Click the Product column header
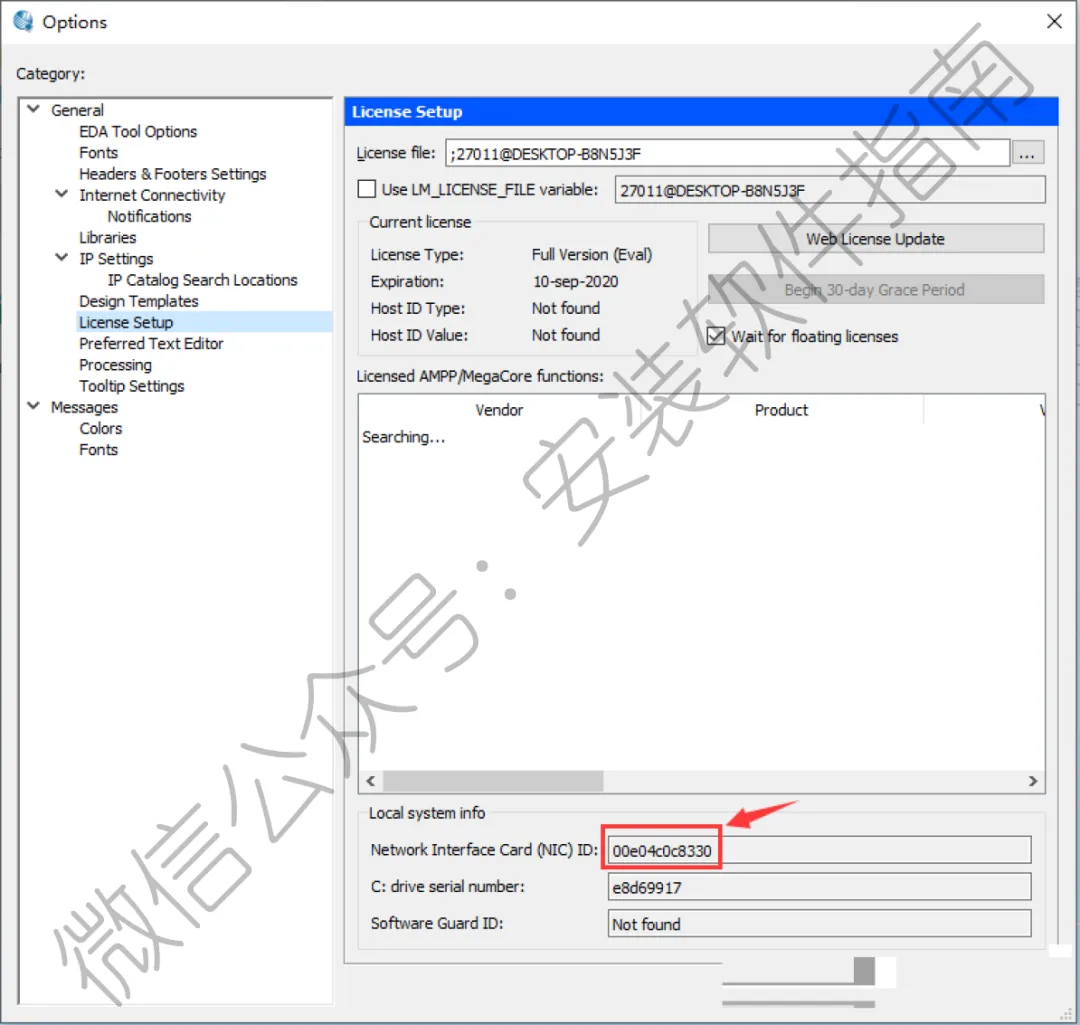Viewport: 1080px width, 1025px height. pyautogui.click(x=781, y=410)
